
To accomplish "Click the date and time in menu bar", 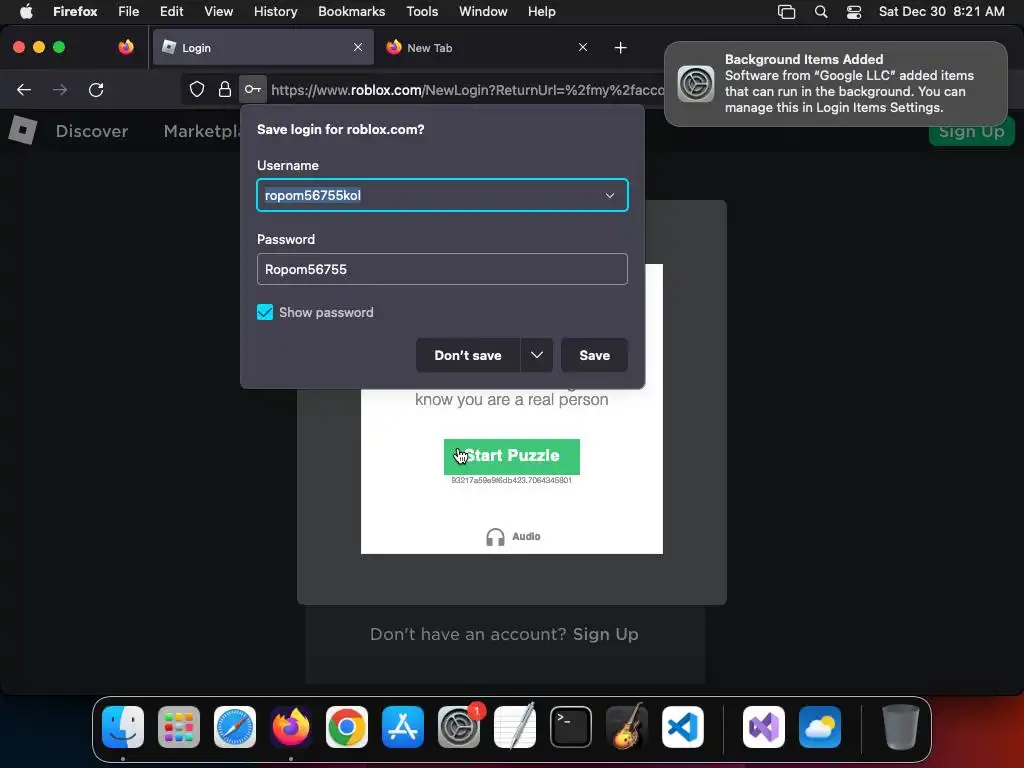I will 941,12.
